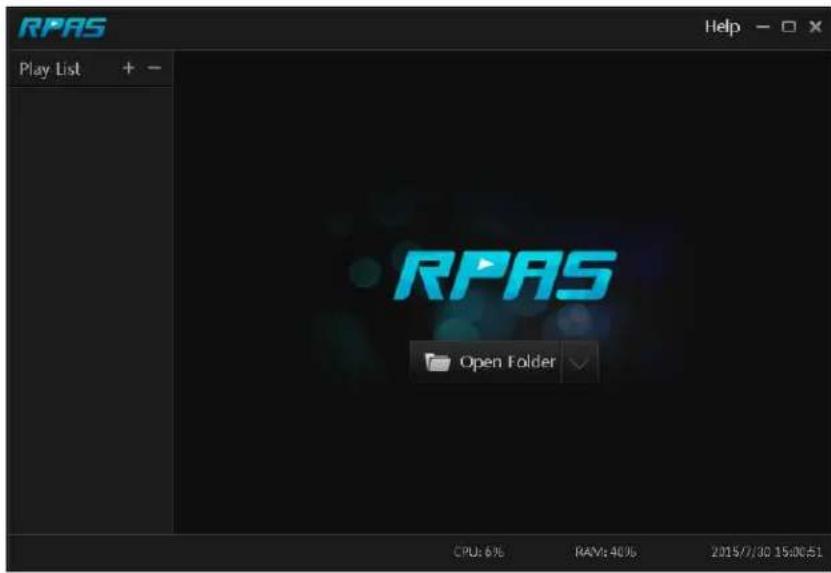
Task: Close the RPAS window
Action: point(816,27)
